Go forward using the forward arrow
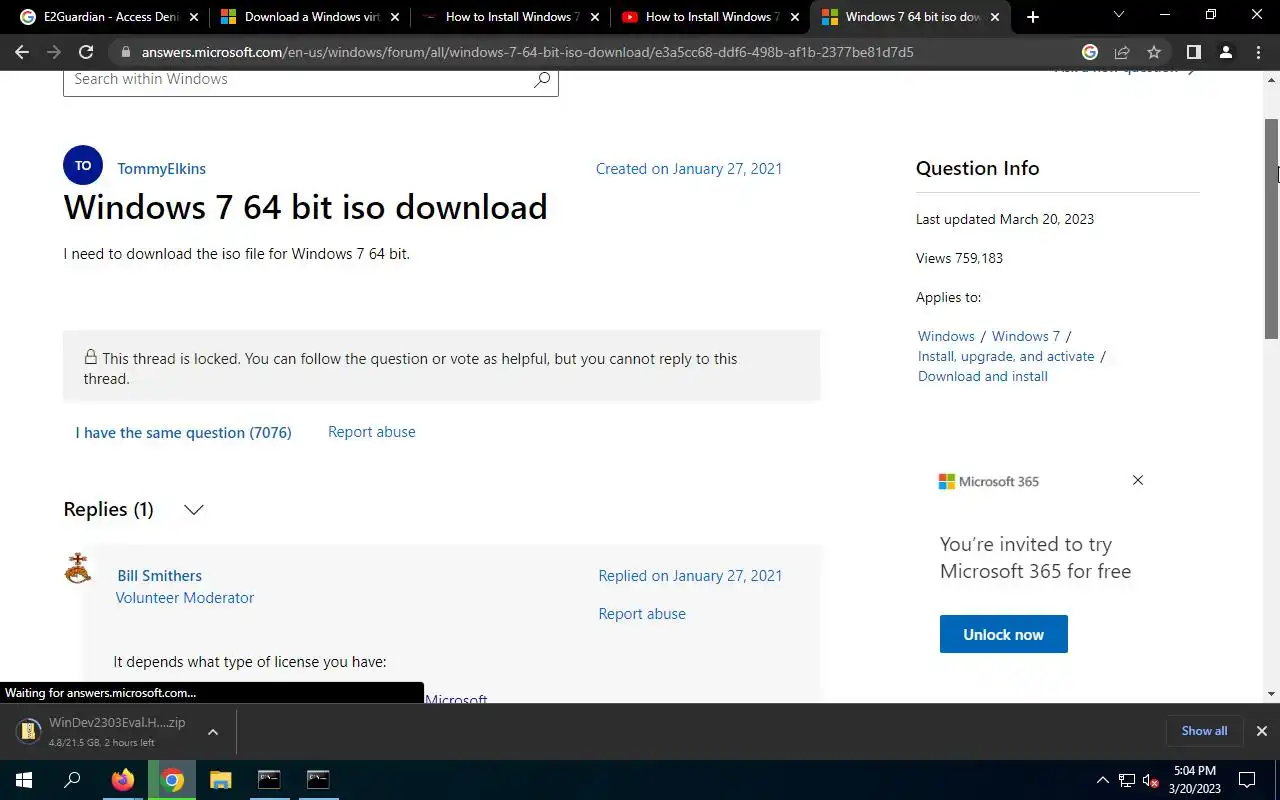1280x800 pixels. (53, 52)
